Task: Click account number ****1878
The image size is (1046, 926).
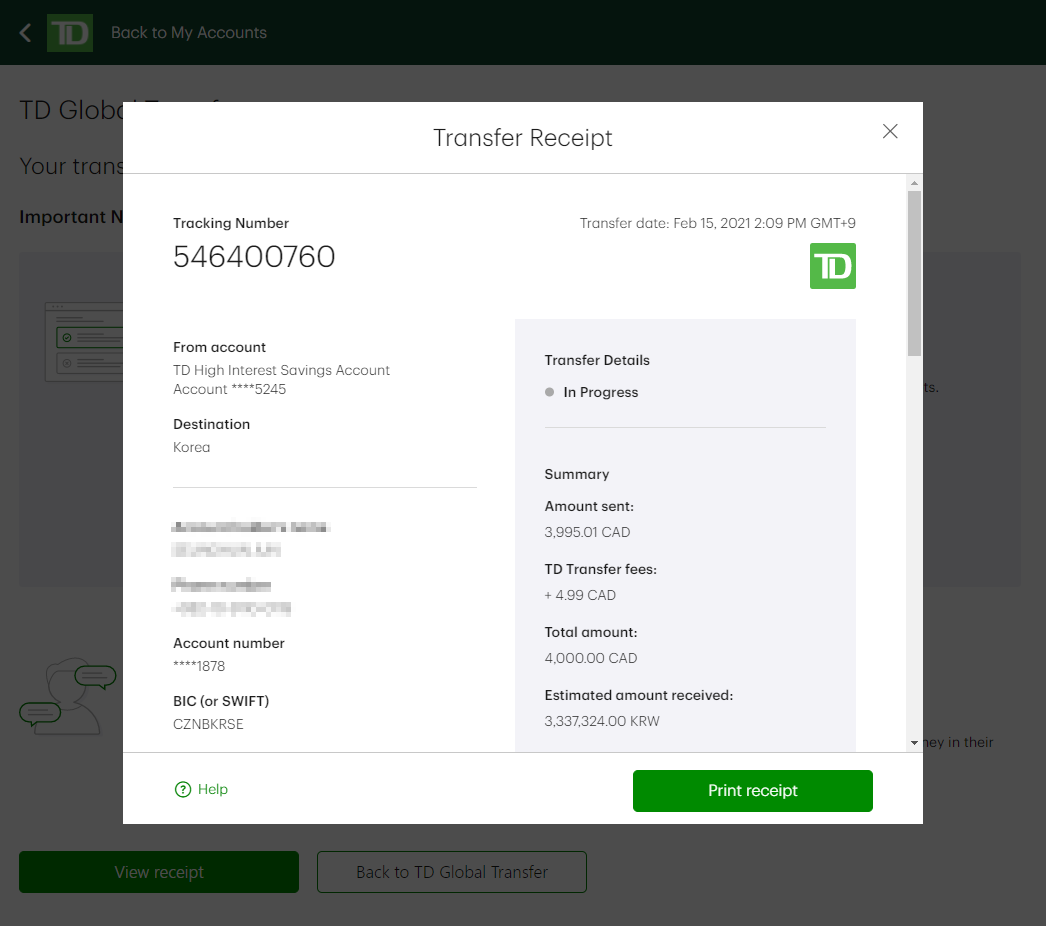Action: [x=199, y=666]
